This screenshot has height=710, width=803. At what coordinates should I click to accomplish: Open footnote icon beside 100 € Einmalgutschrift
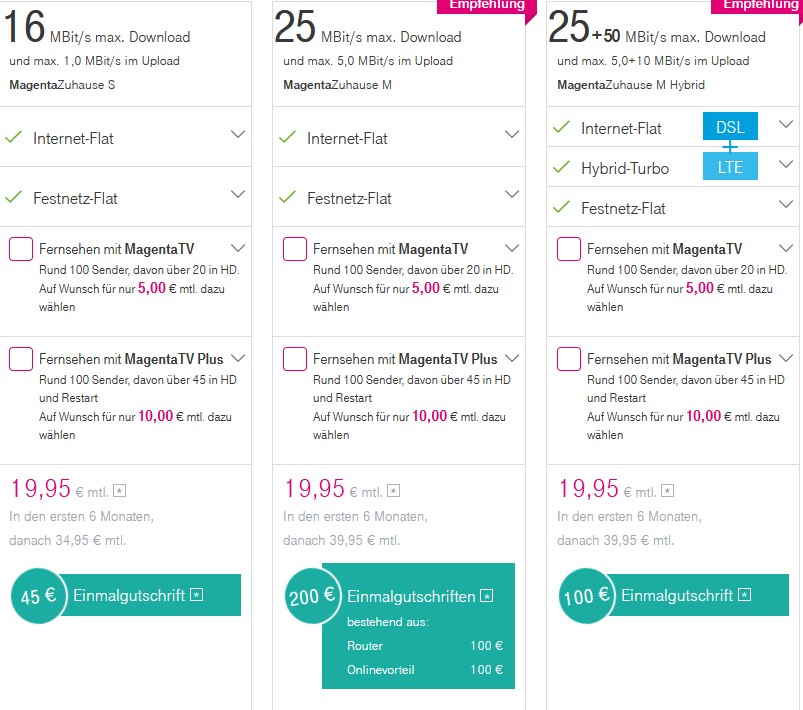point(745,595)
